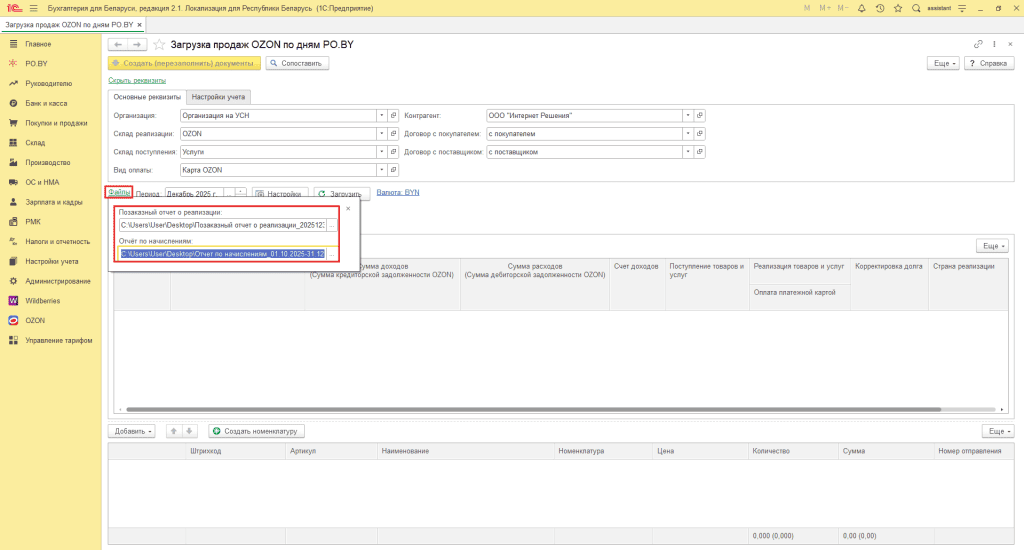The width and height of the screenshot is (1024, 550).
Task: Browse for Отчёт по начислениям file
Action: pos(332,253)
